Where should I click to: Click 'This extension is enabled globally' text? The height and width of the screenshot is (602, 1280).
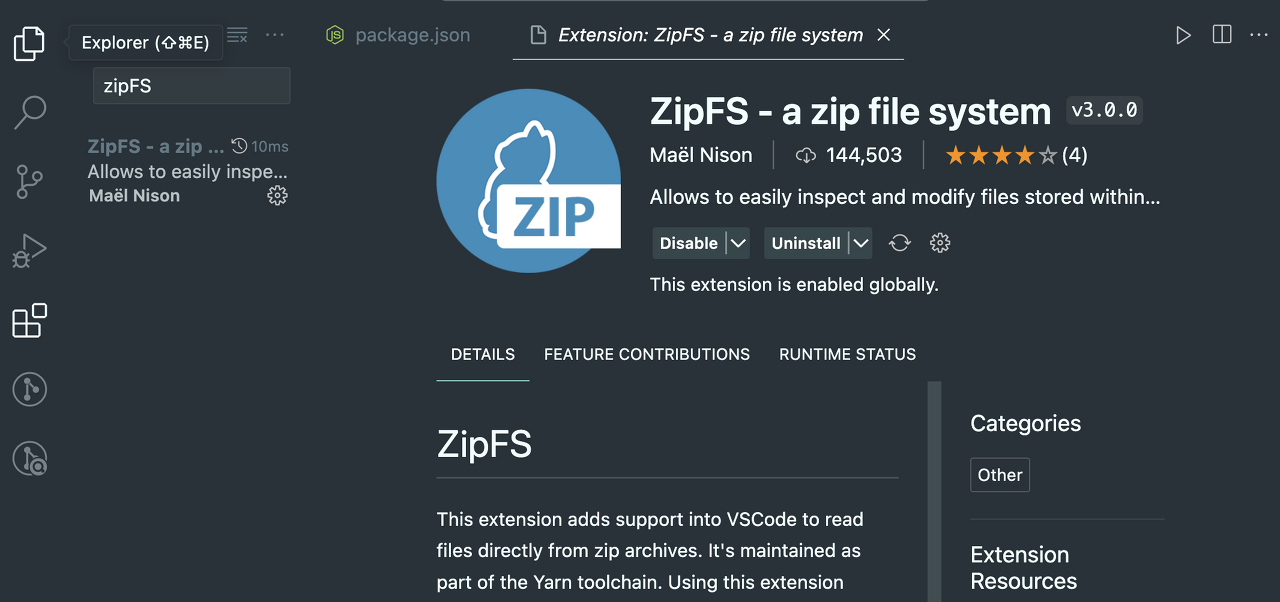pos(794,285)
